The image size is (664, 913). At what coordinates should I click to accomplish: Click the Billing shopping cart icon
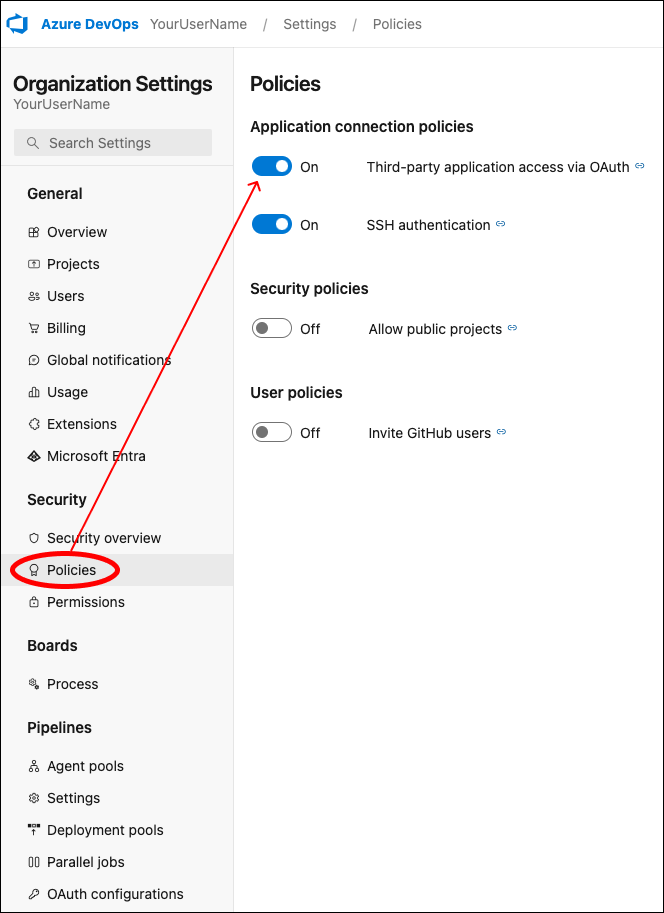[34, 328]
